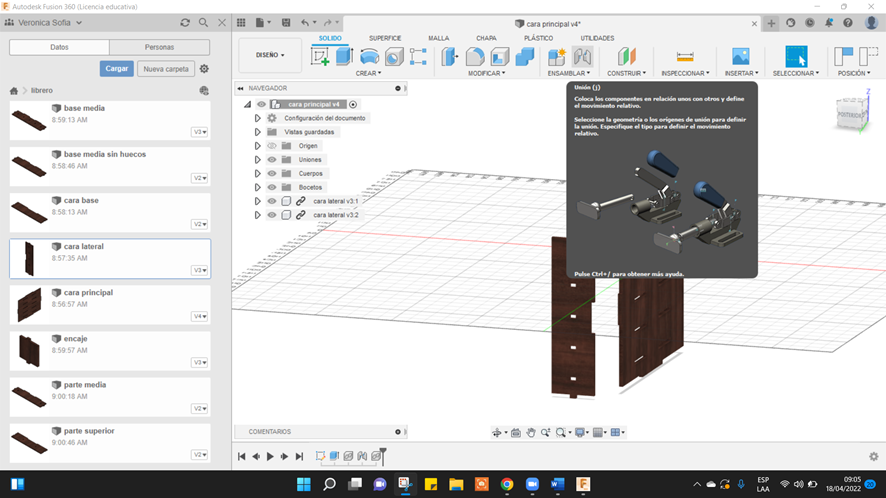
Task: Hide the Cuerpos folder with eye icon
Action: (x=272, y=173)
